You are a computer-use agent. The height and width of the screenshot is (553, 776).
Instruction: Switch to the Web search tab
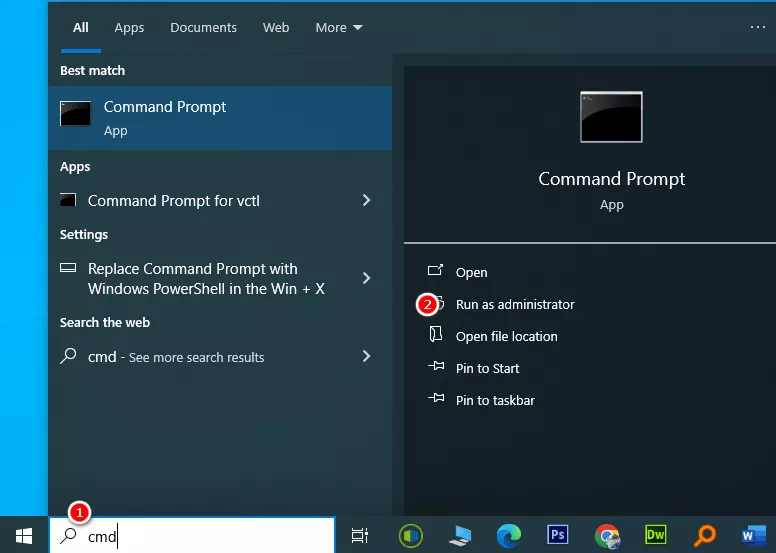point(276,27)
